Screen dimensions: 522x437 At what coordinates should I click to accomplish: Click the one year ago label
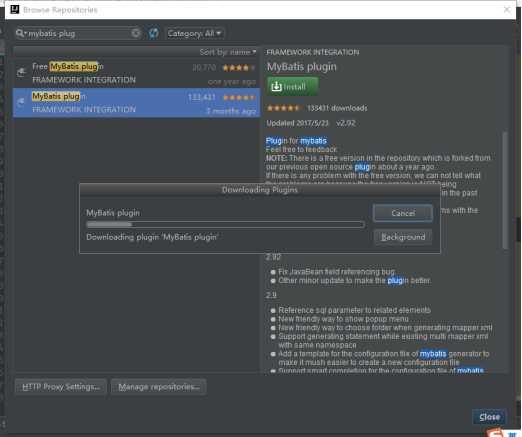pos(232,82)
